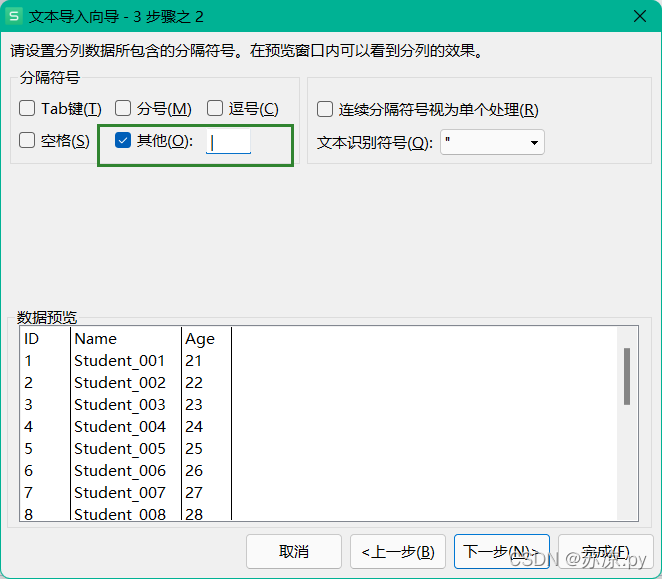Toggle 连续分隔符号视为单个处理(R) checkbox
Viewport: 662px width, 579px height.
[325, 109]
